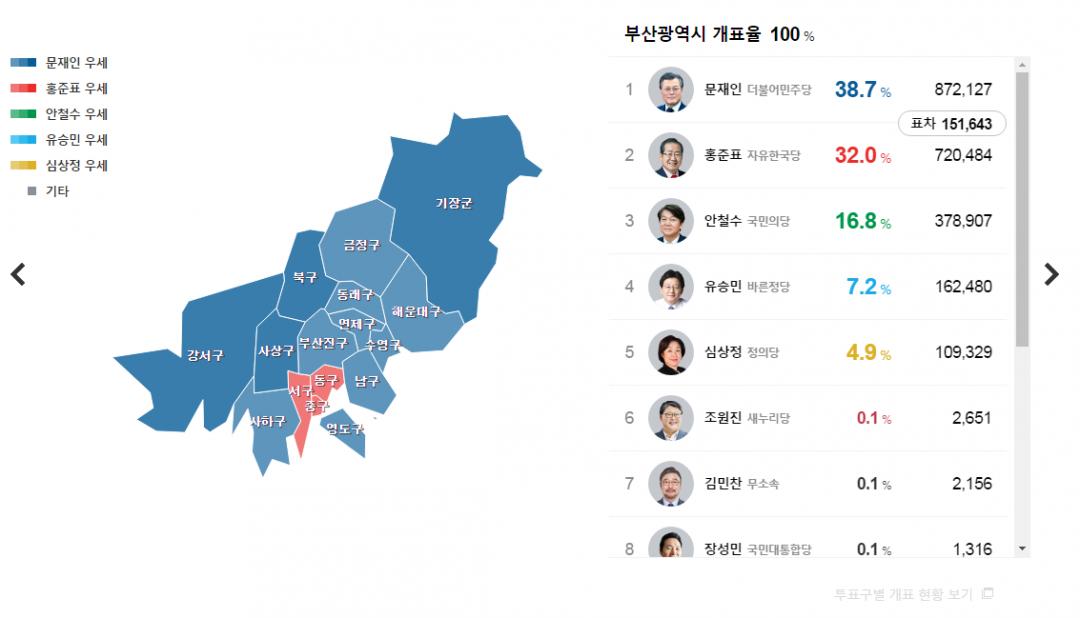1080x618 pixels.
Task: Click 조원진 candidate portrait
Action: 670,418
